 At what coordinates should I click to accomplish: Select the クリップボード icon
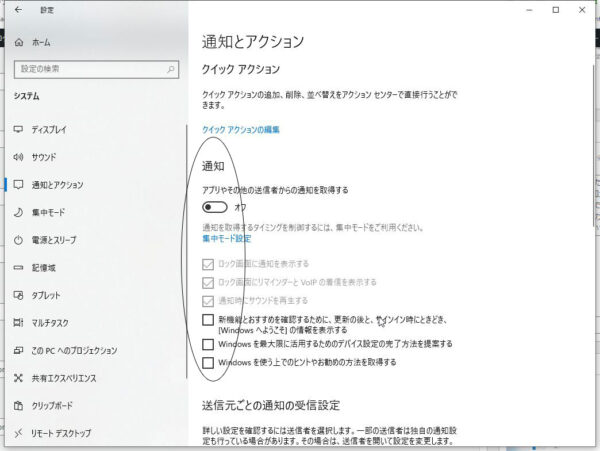point(18,406)
